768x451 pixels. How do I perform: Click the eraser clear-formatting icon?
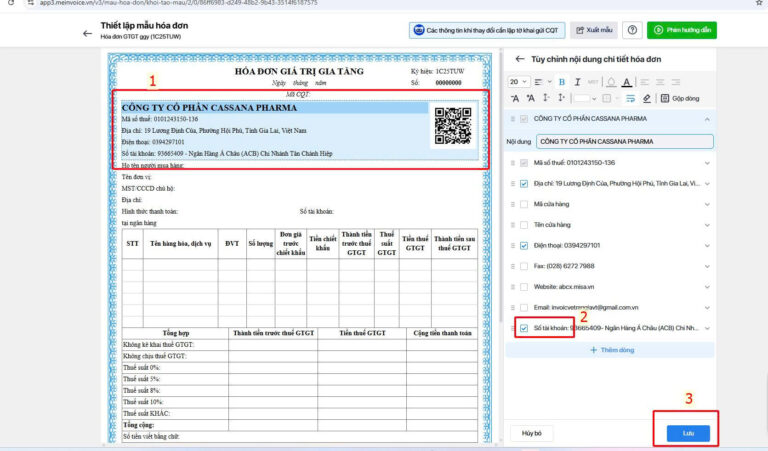(x=647, y=98)
